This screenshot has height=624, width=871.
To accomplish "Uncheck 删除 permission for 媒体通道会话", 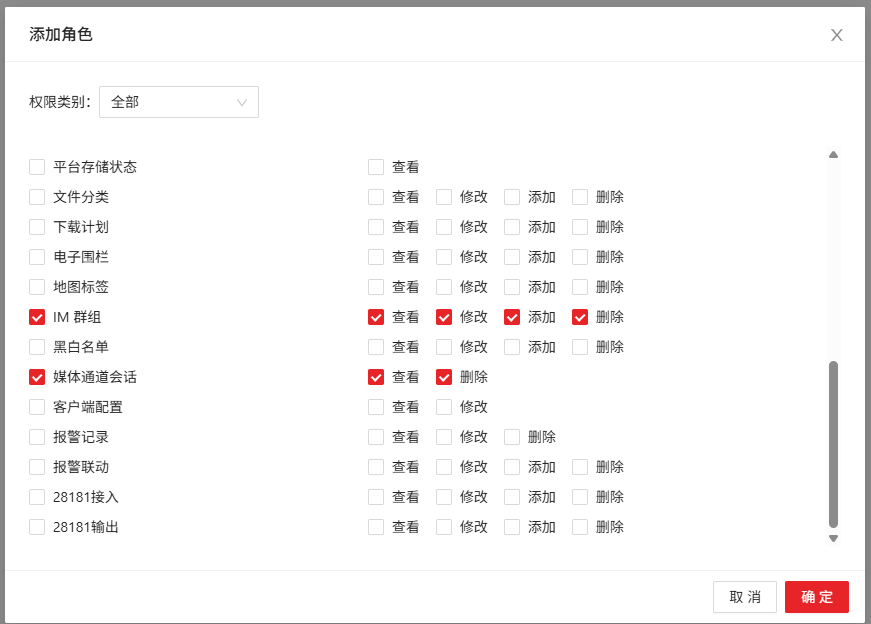I will 444,377.
